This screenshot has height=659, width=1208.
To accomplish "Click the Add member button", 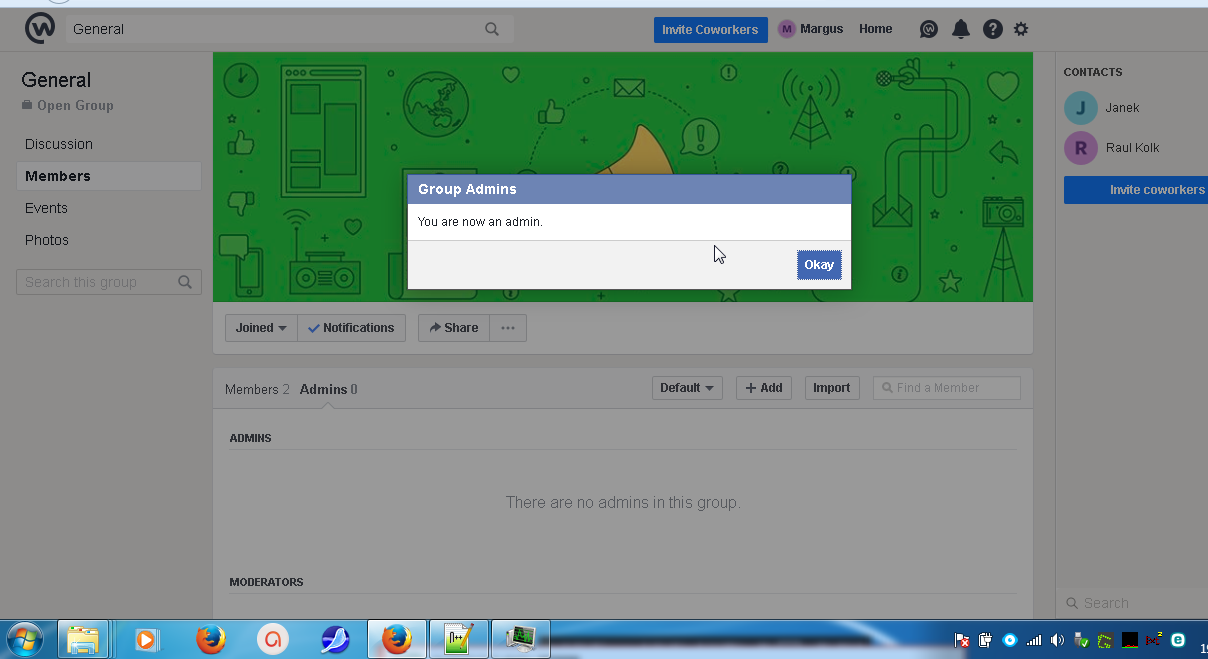I will (x=764, y=388).
